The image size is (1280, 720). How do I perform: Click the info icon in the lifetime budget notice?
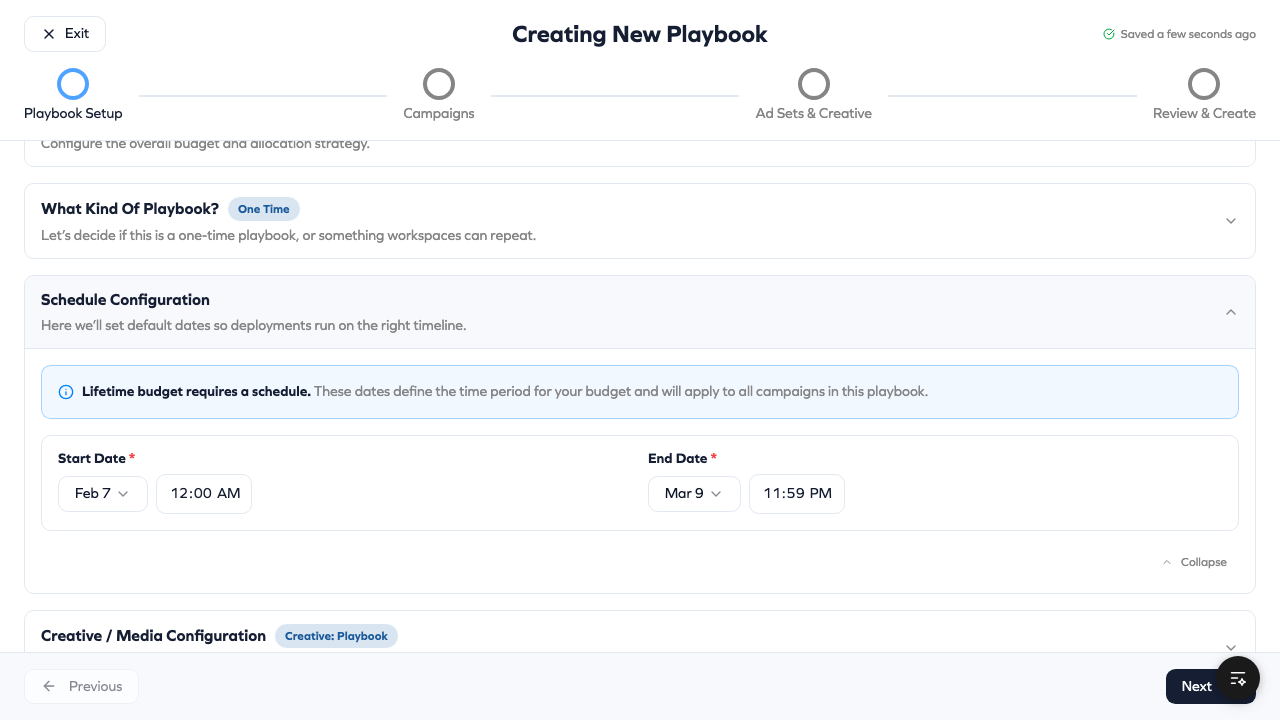(x=66, y=392)
